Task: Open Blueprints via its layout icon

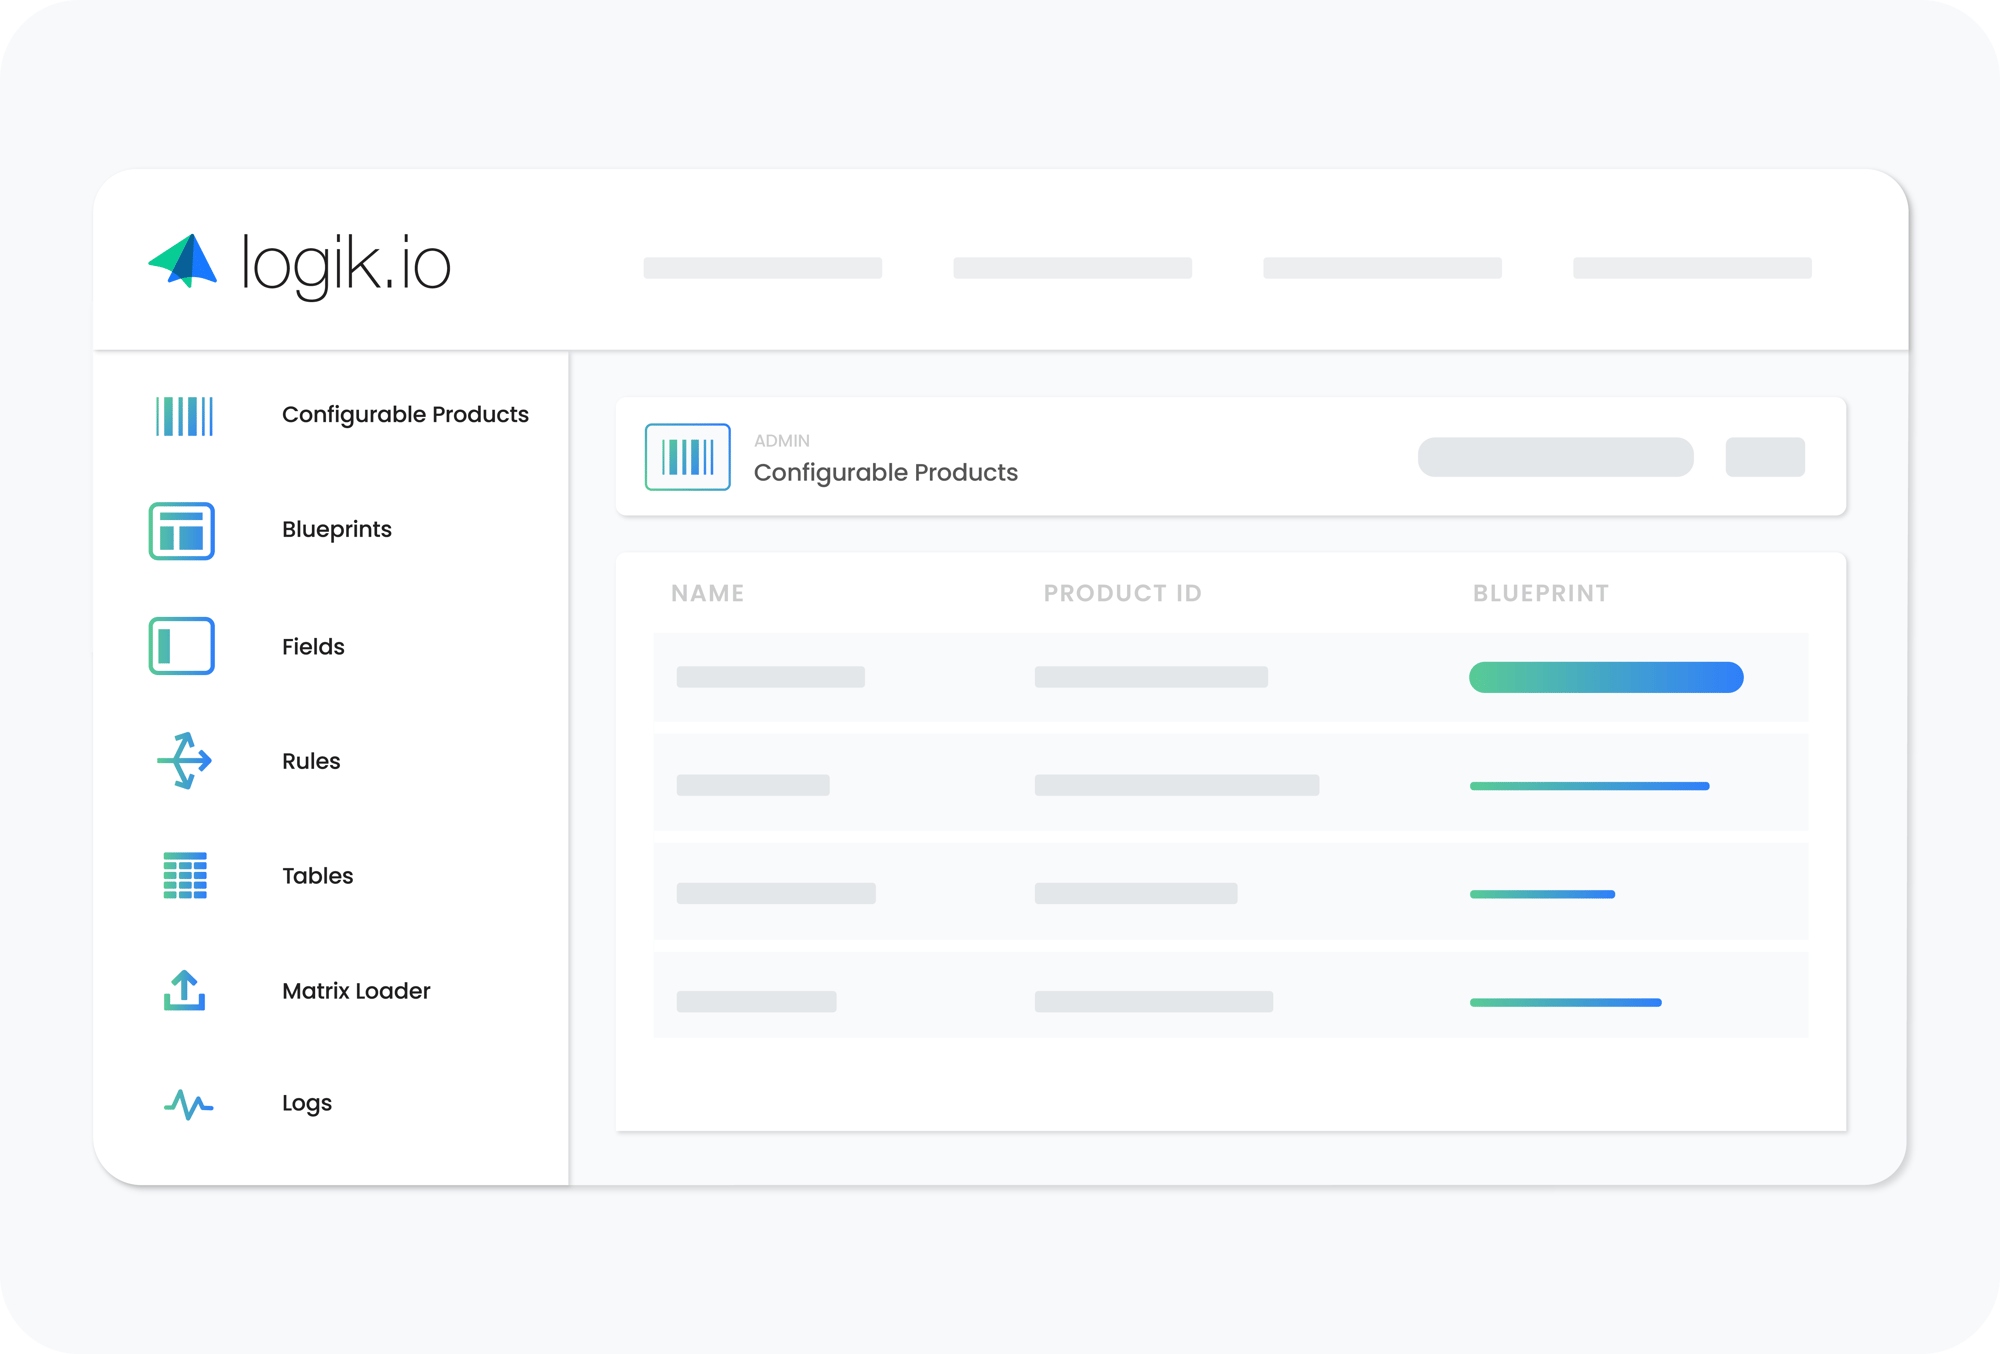Action: 182,531
